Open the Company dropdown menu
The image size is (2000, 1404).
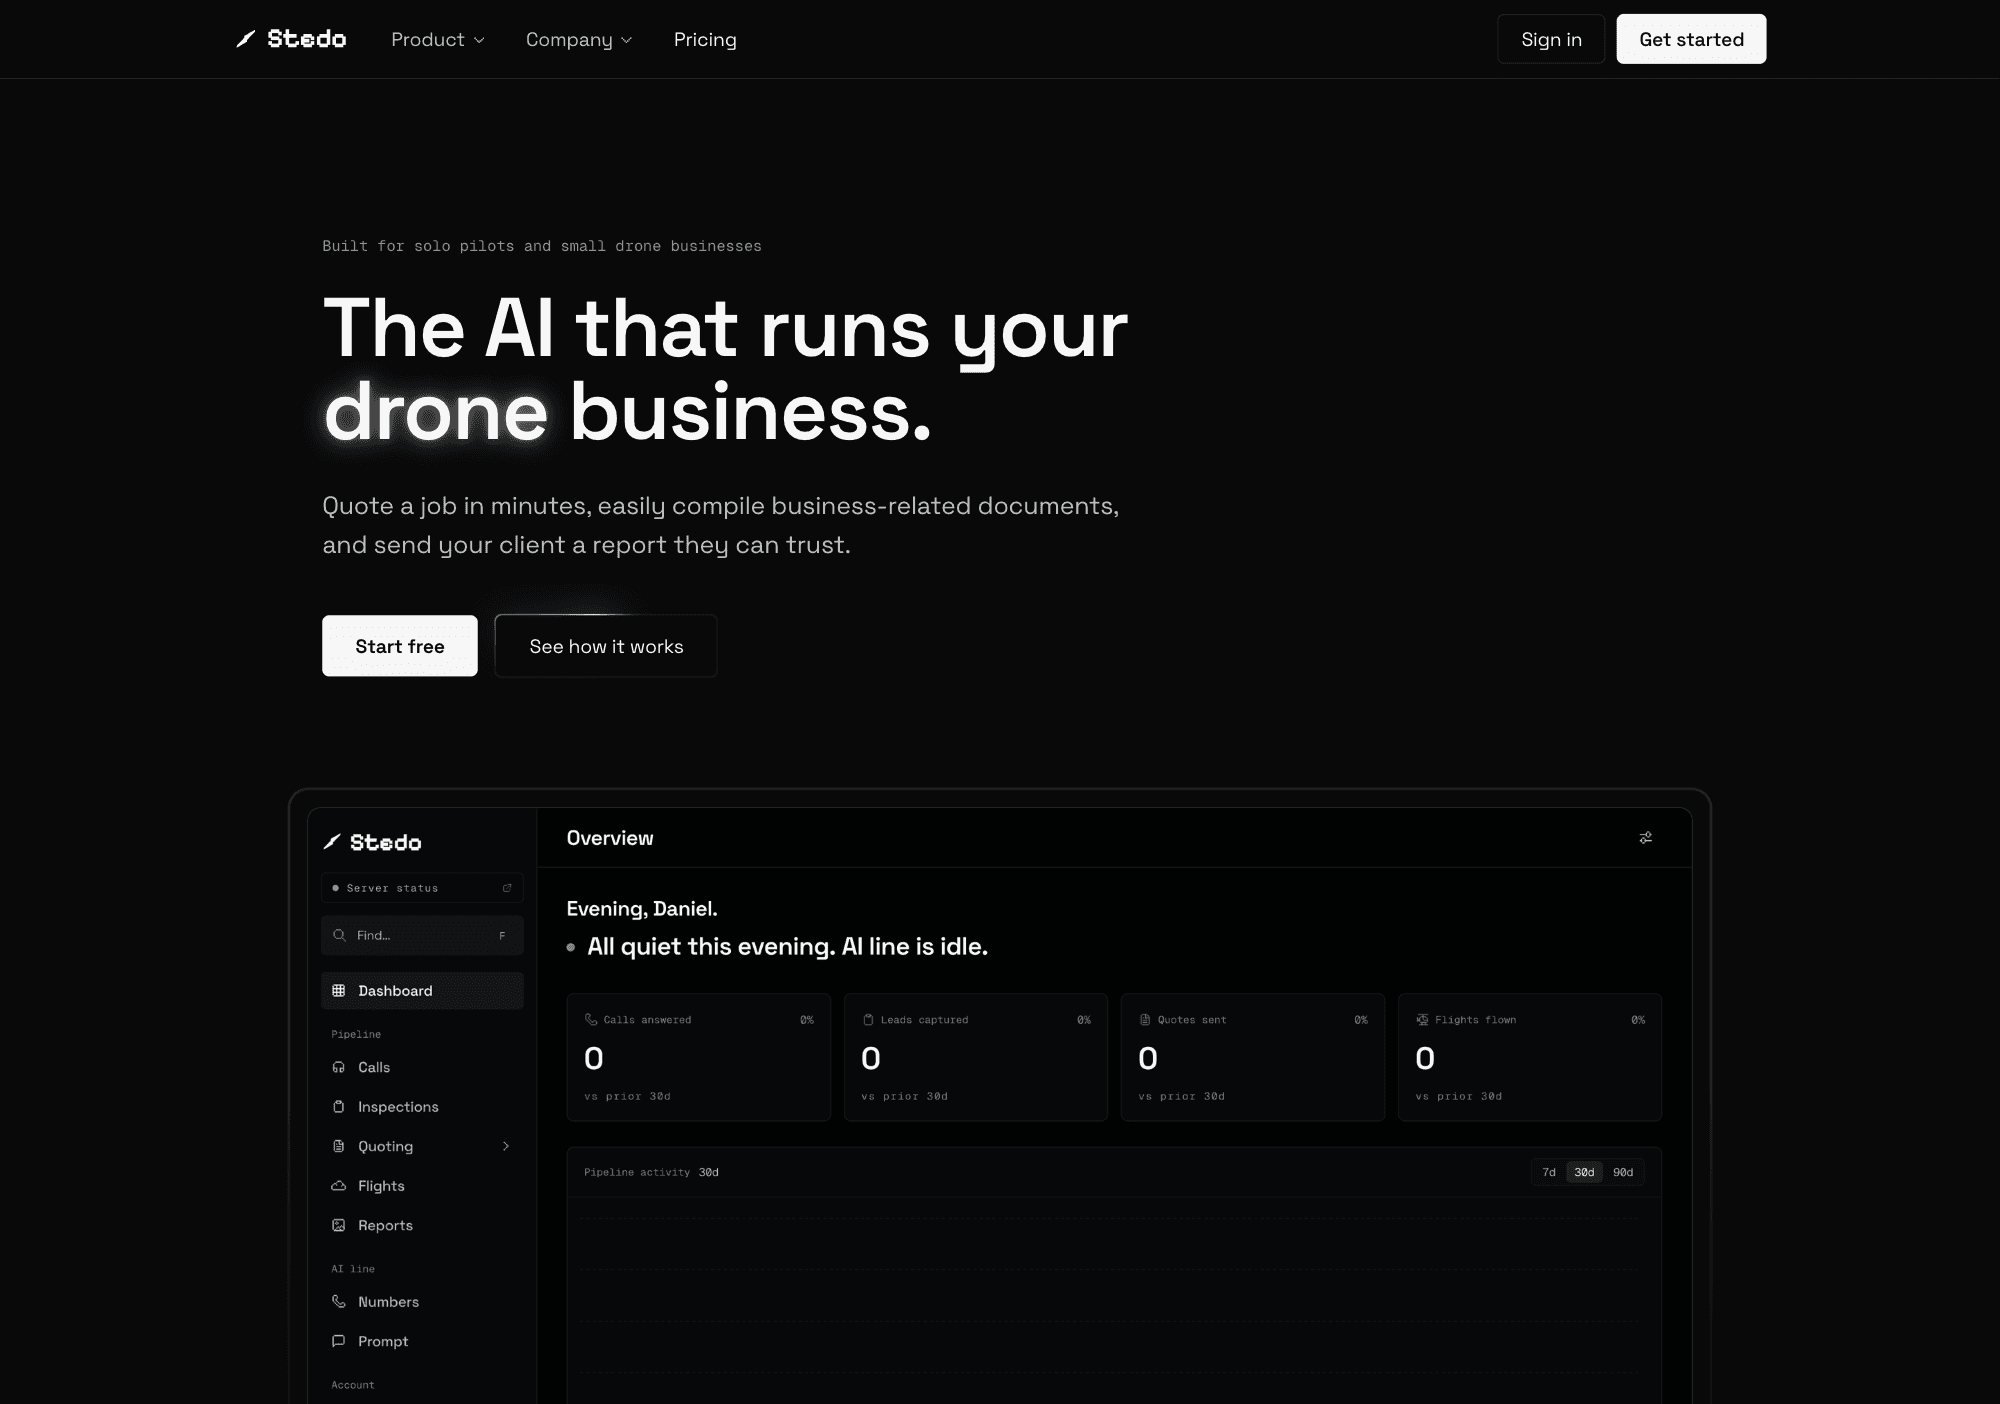(579, 39)
